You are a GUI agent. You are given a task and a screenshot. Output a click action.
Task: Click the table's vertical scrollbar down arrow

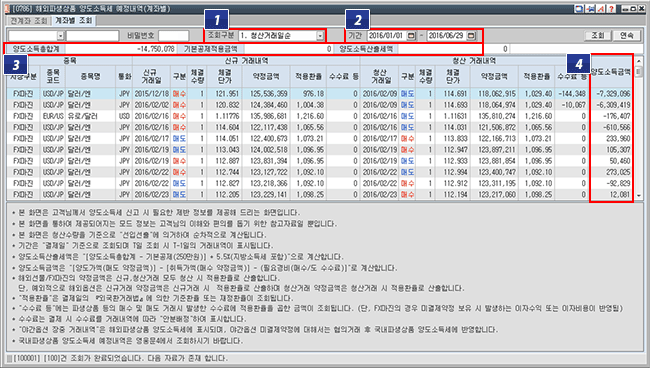639,195
